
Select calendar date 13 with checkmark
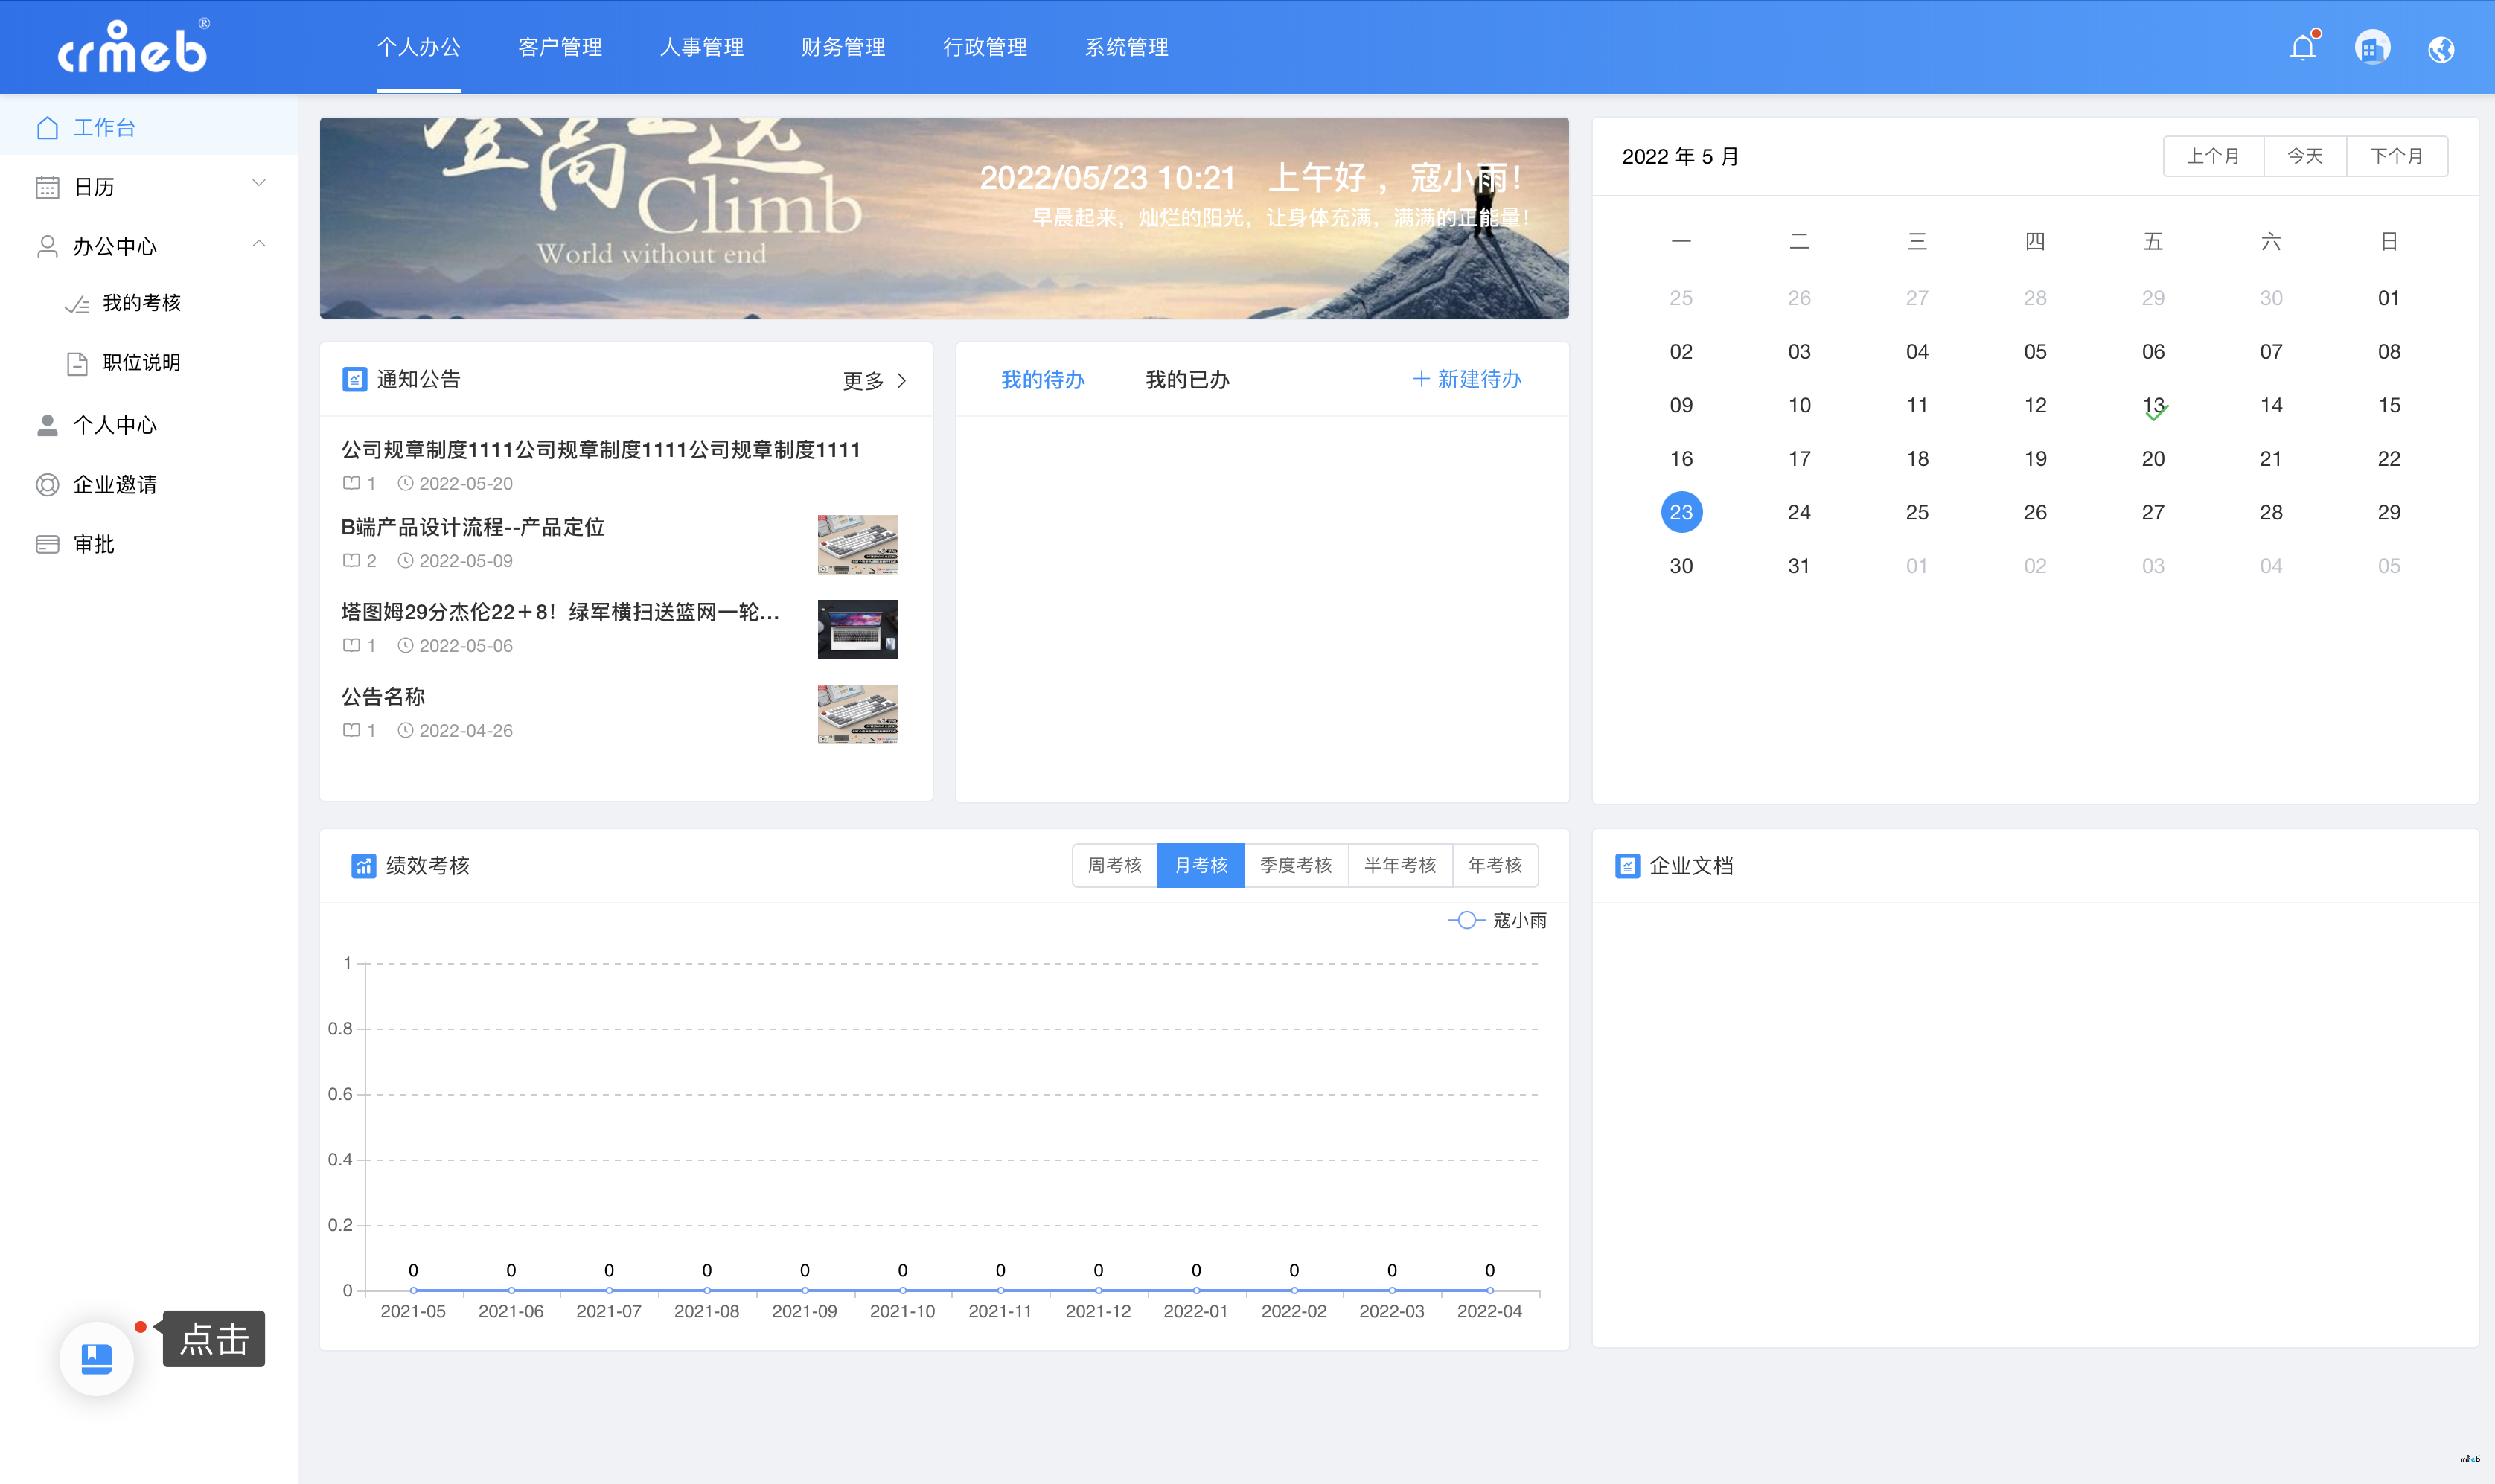tap(2153, 405)
